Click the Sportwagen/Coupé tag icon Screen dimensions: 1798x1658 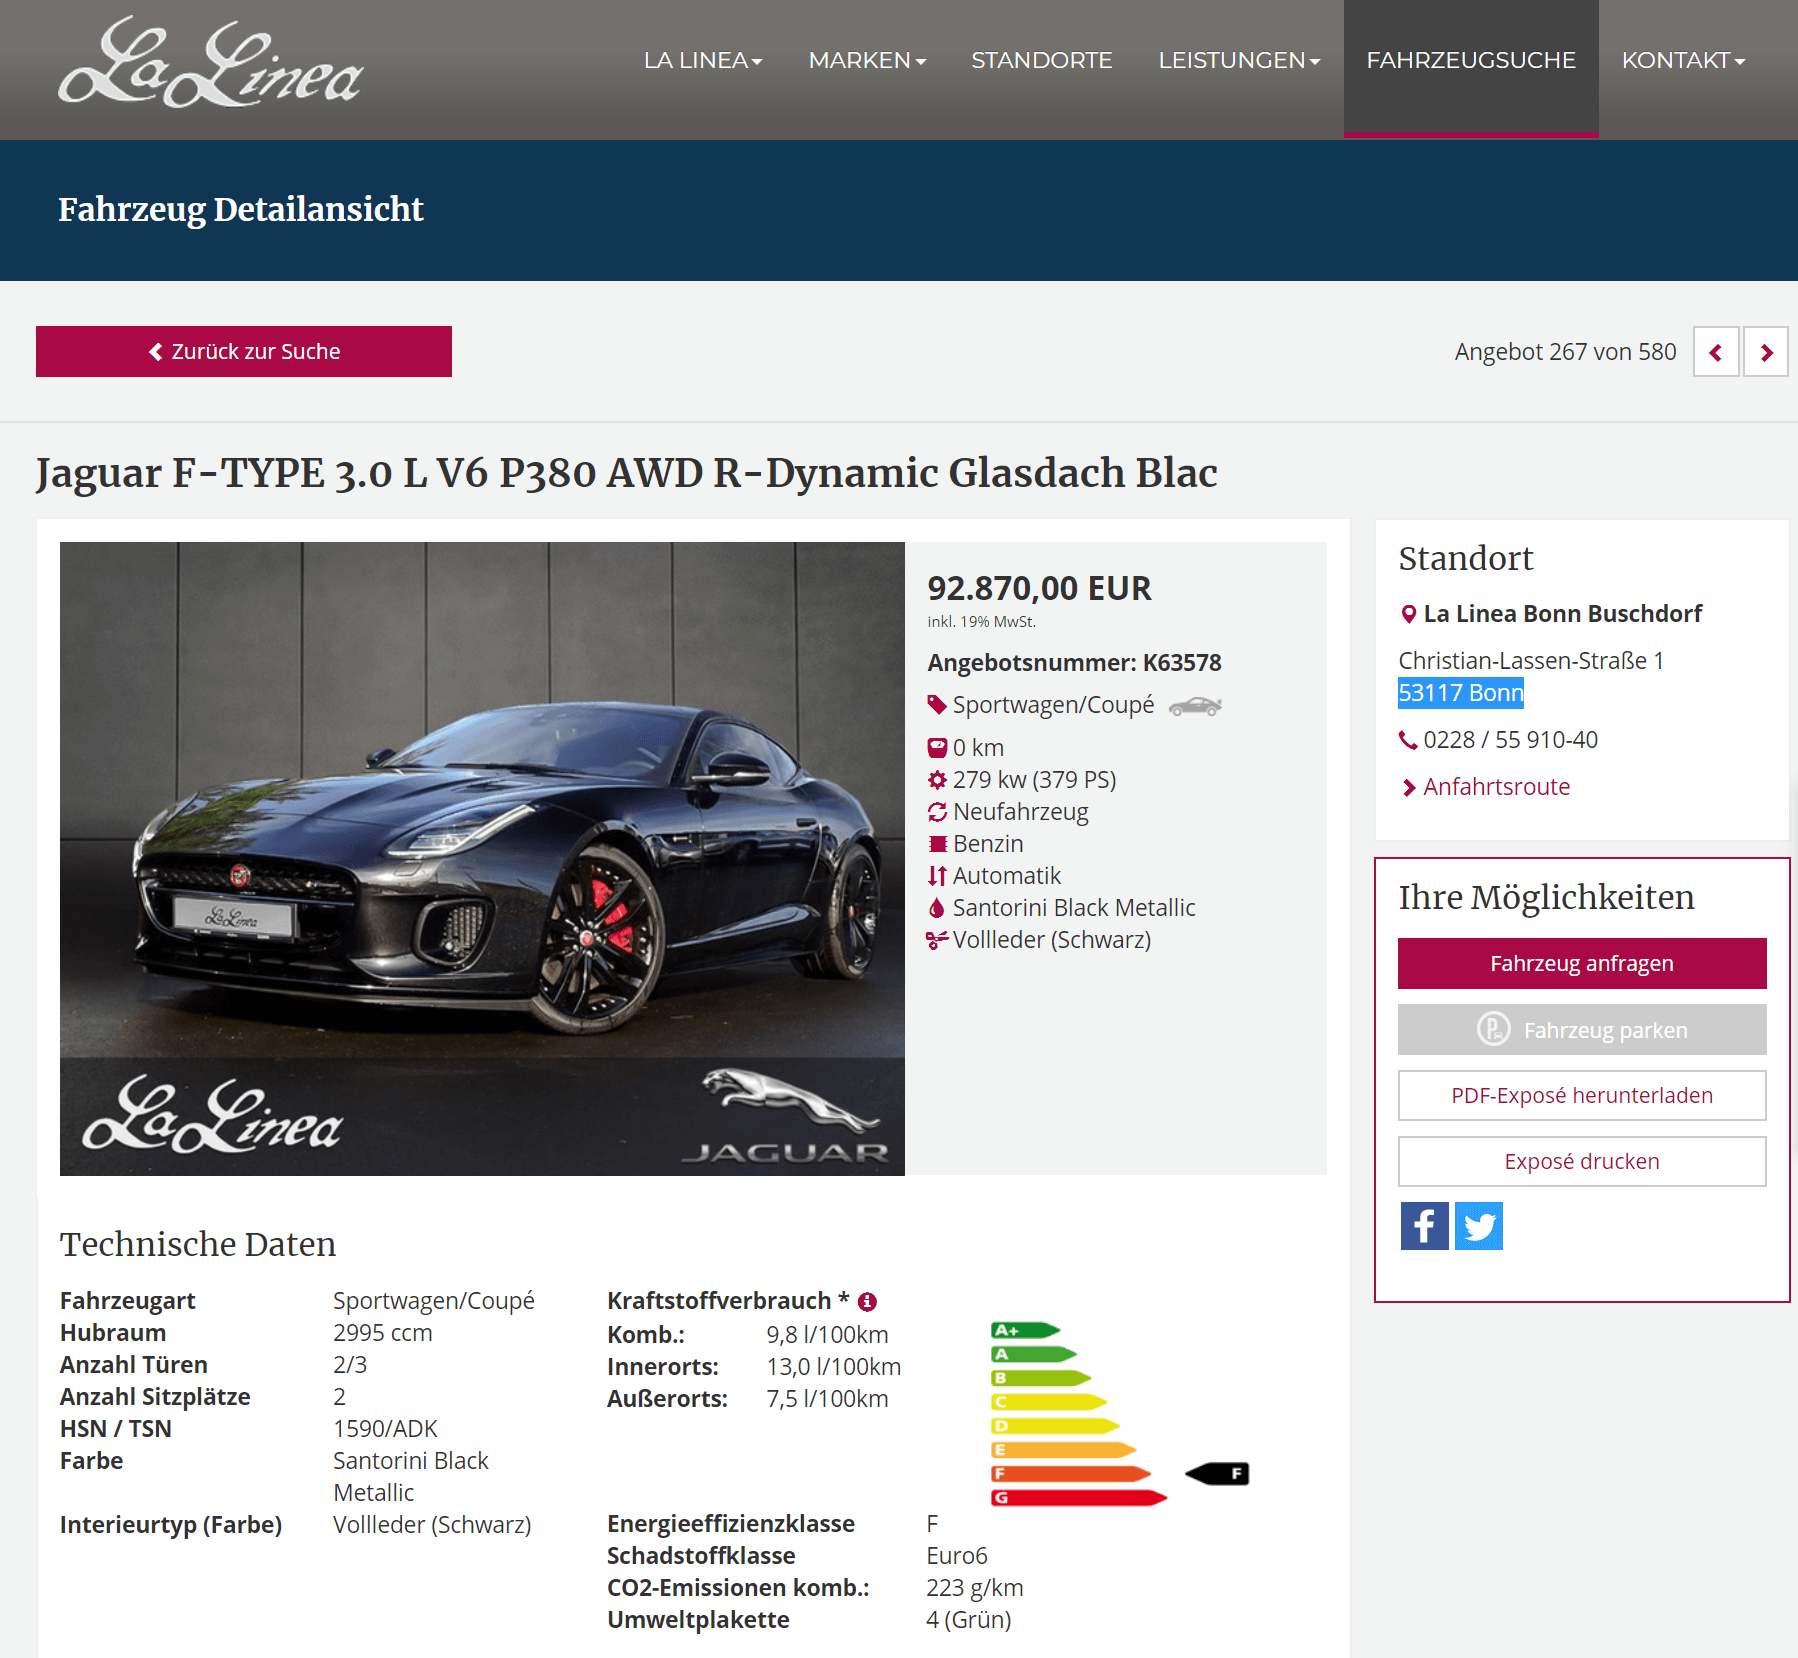937,705
